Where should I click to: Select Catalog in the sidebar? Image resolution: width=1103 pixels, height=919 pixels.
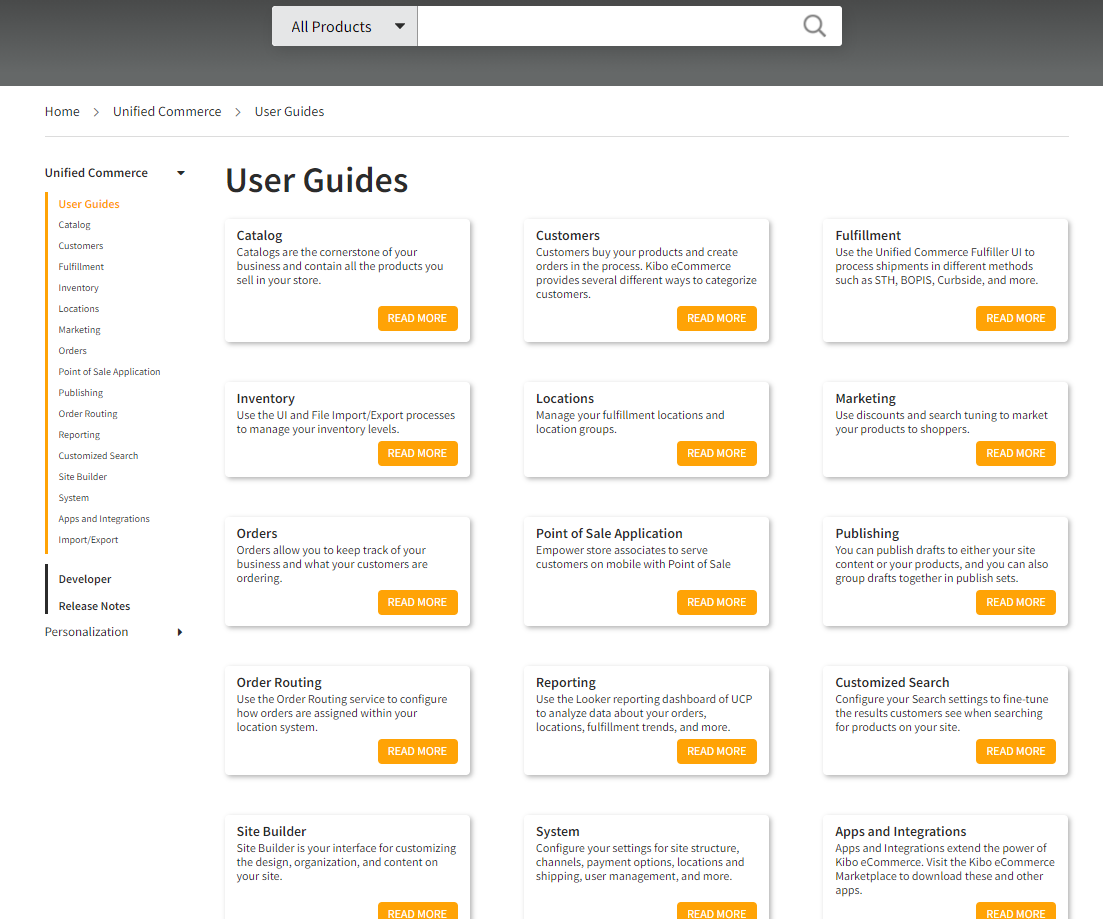(x=75, y=224)
